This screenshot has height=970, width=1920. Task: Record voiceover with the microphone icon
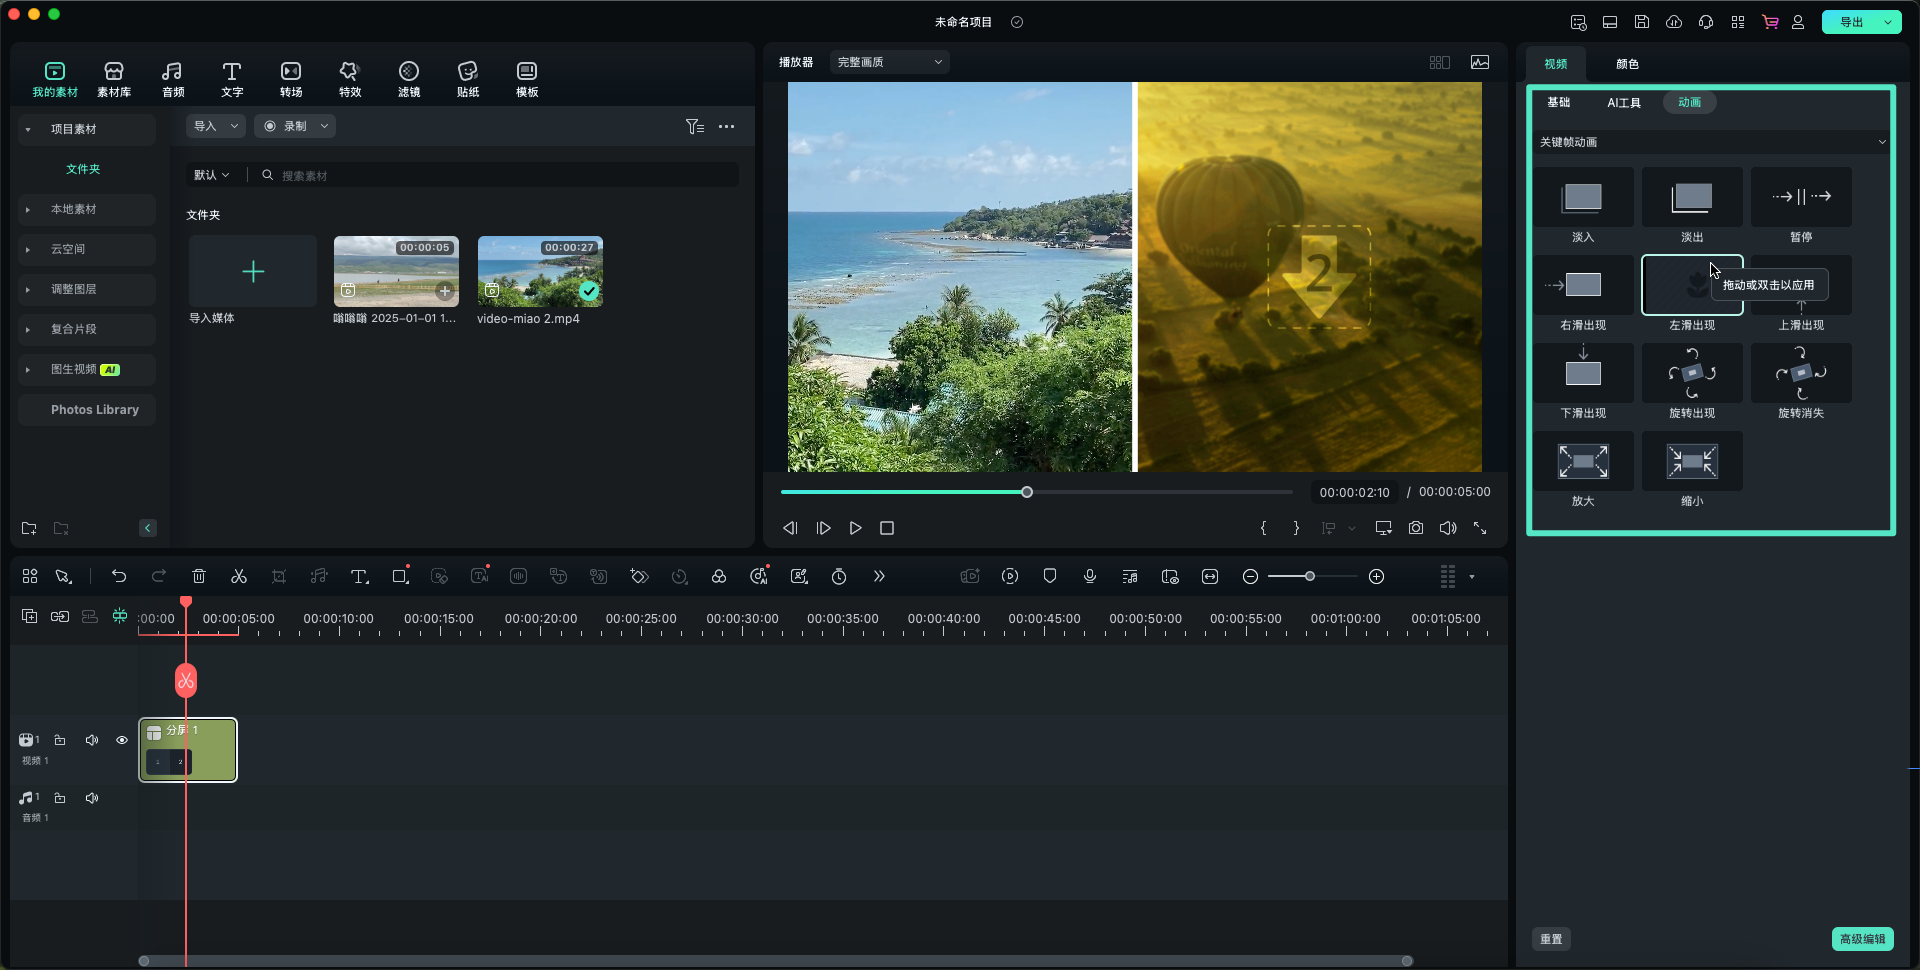pyautogui.click(x=1090, y=576)
